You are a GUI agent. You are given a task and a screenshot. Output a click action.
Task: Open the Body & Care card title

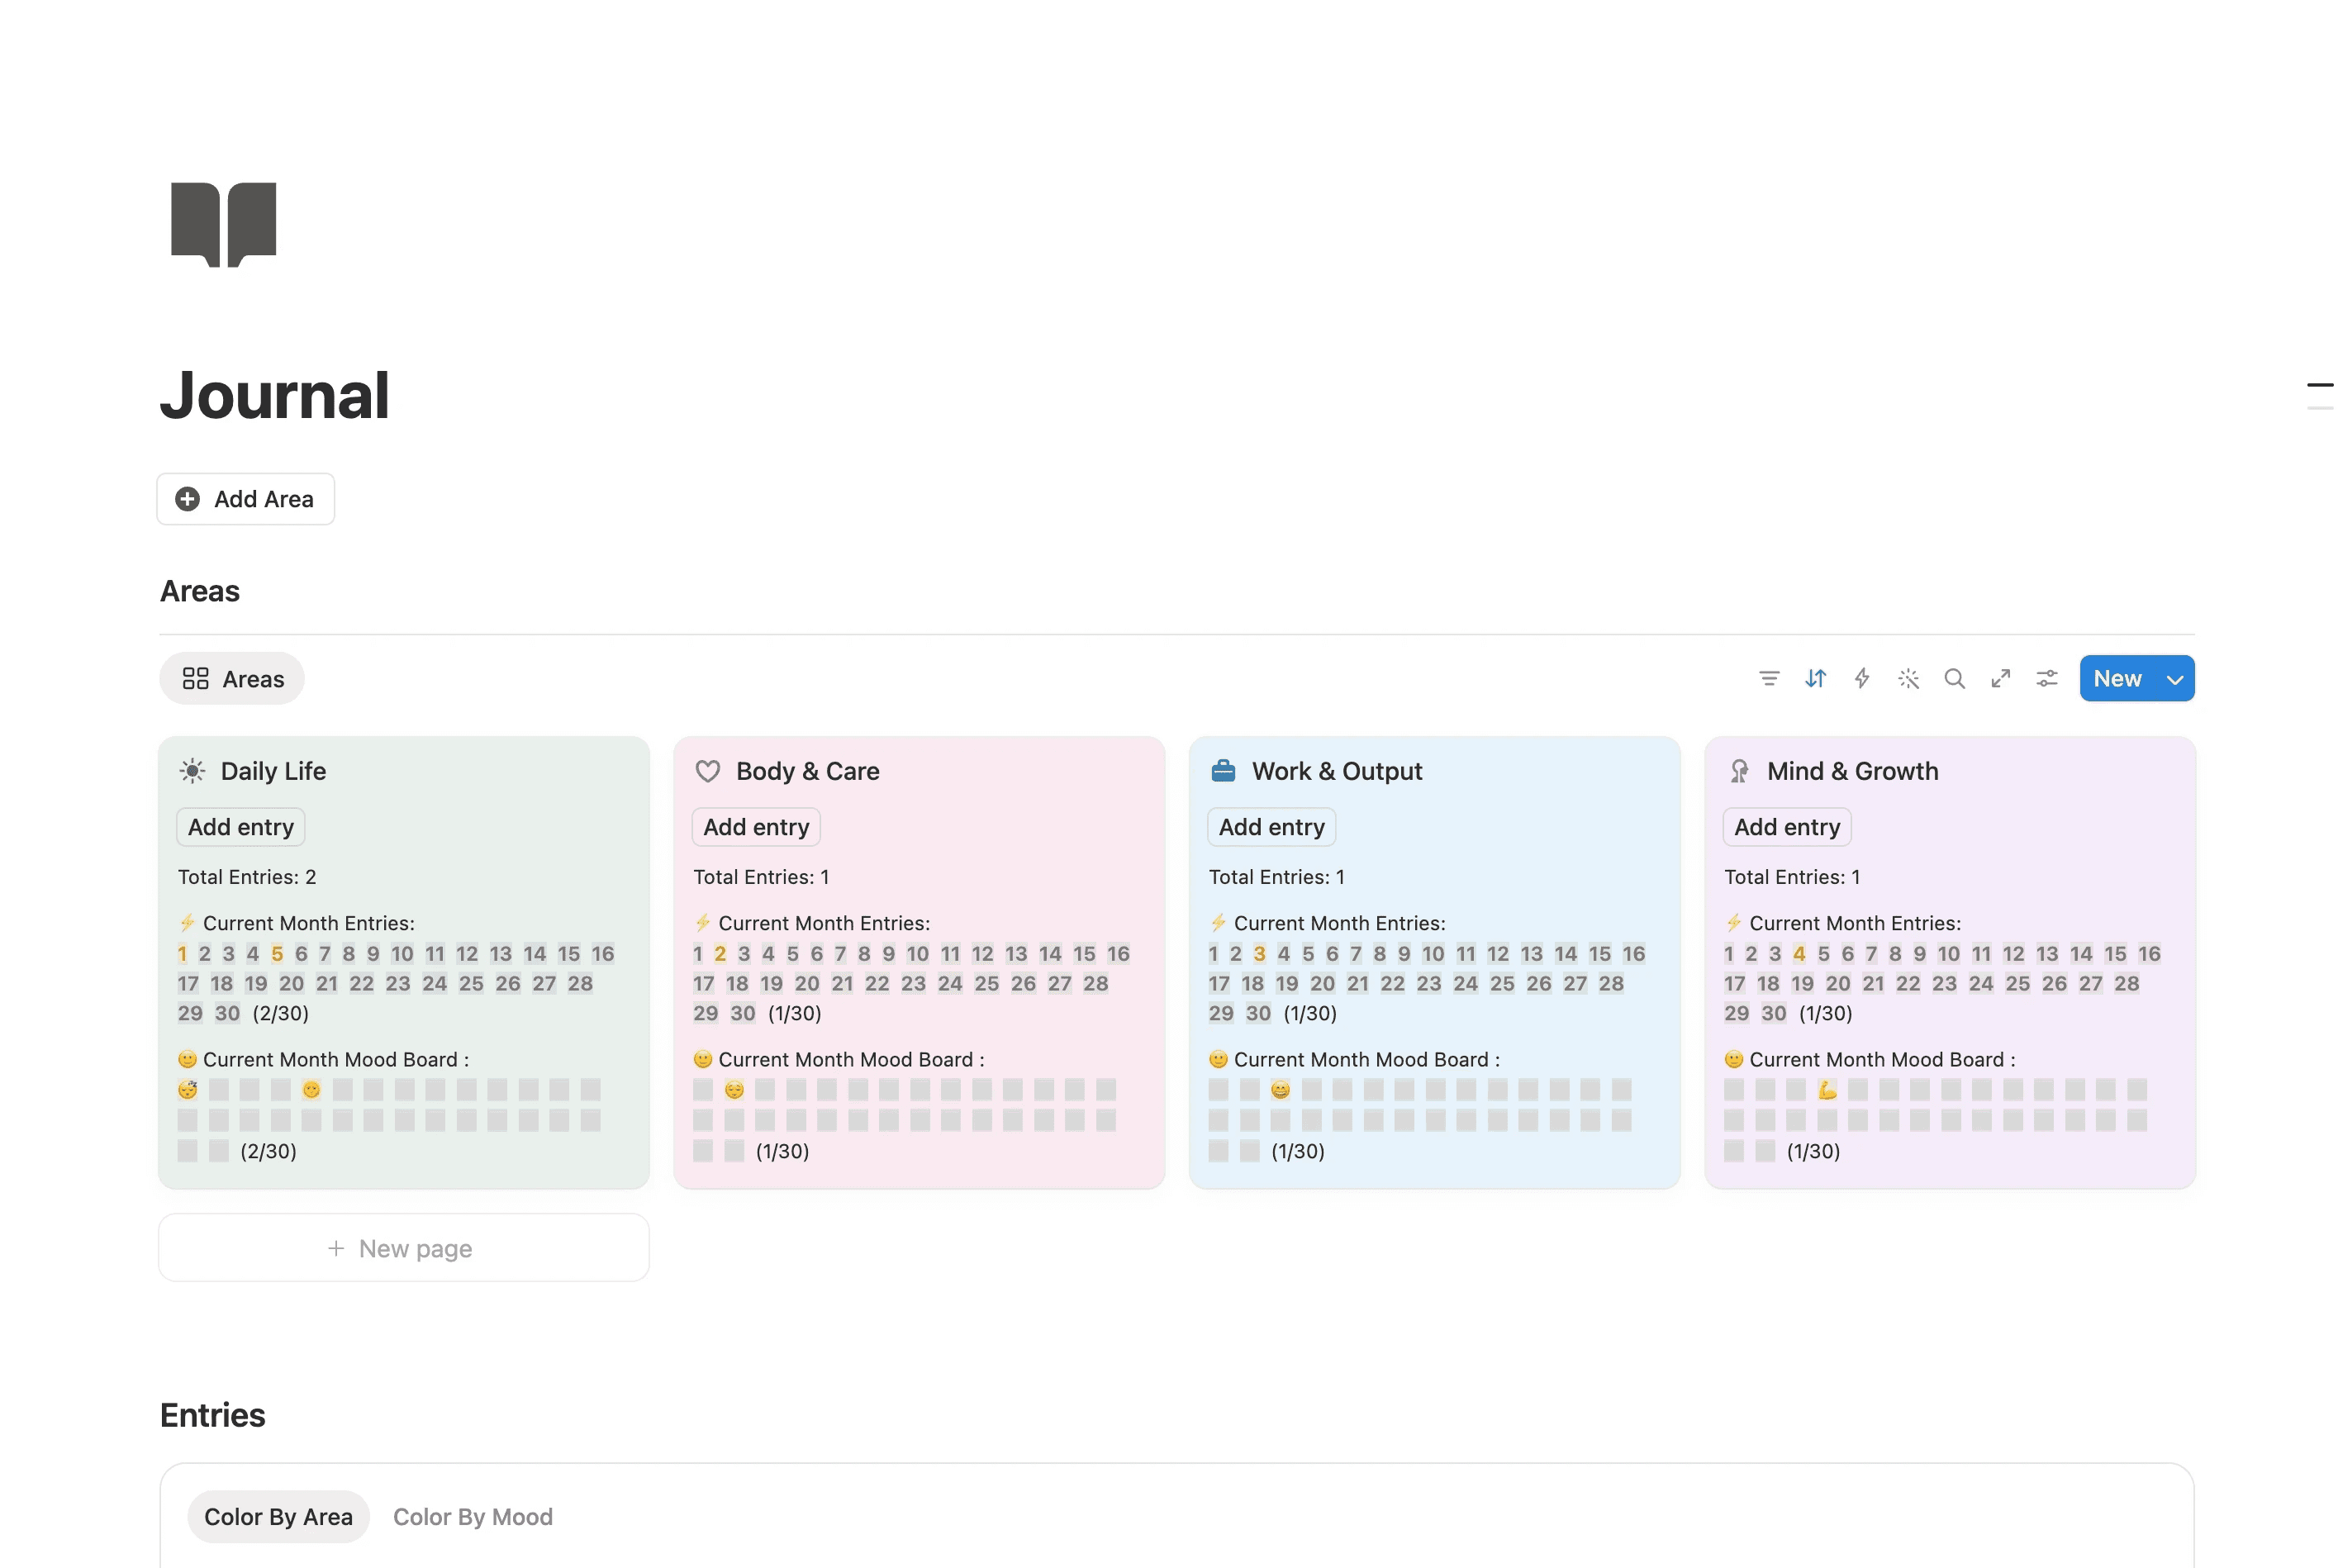click(x=808, y=771)
